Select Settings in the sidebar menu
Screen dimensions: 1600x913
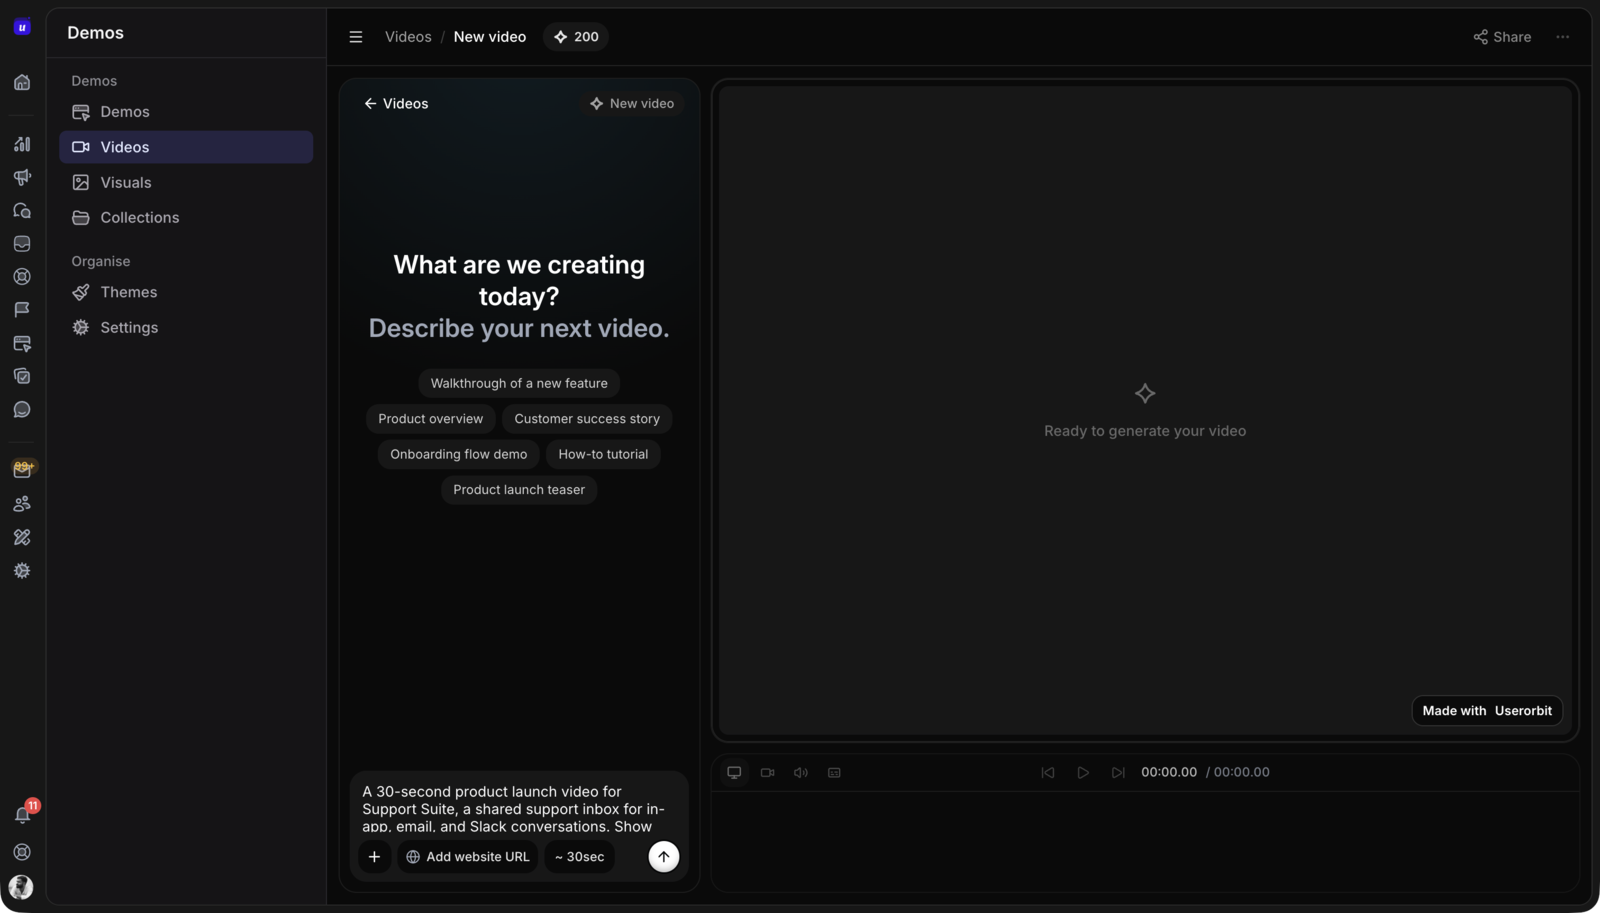(x=186, y=328)
